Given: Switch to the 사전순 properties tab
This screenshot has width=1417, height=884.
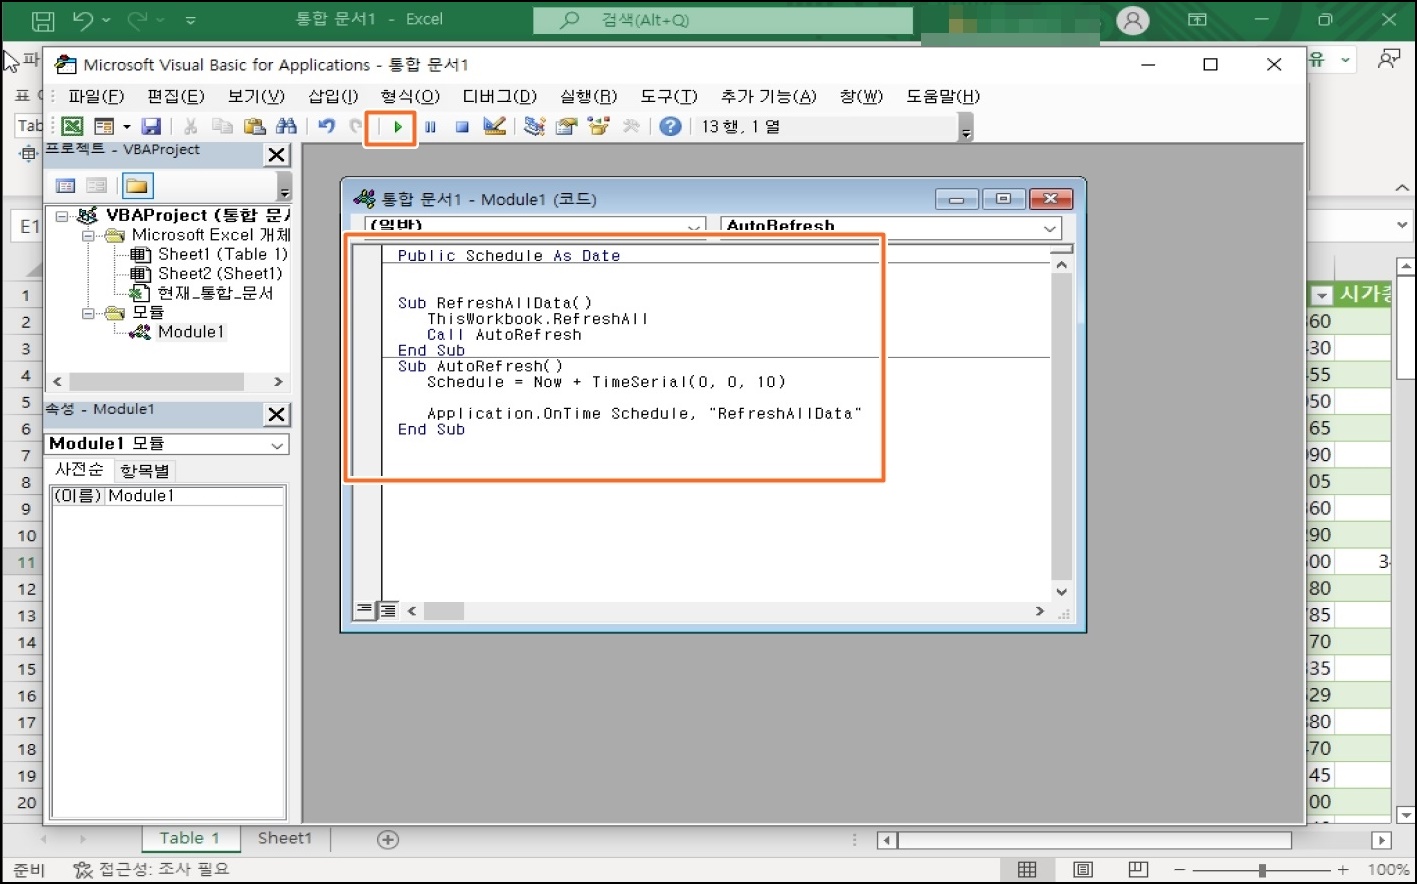Looking at the screenshot, I should (79, 470).
